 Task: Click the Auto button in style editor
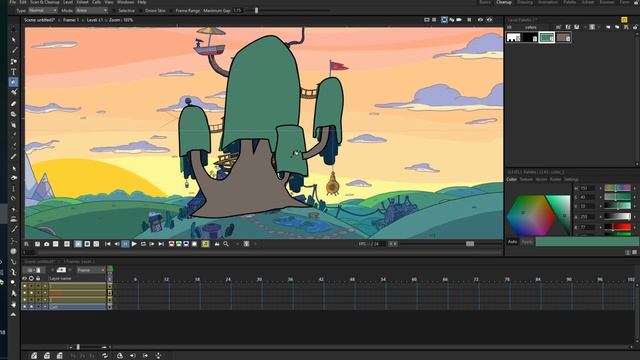click(513, 242)
